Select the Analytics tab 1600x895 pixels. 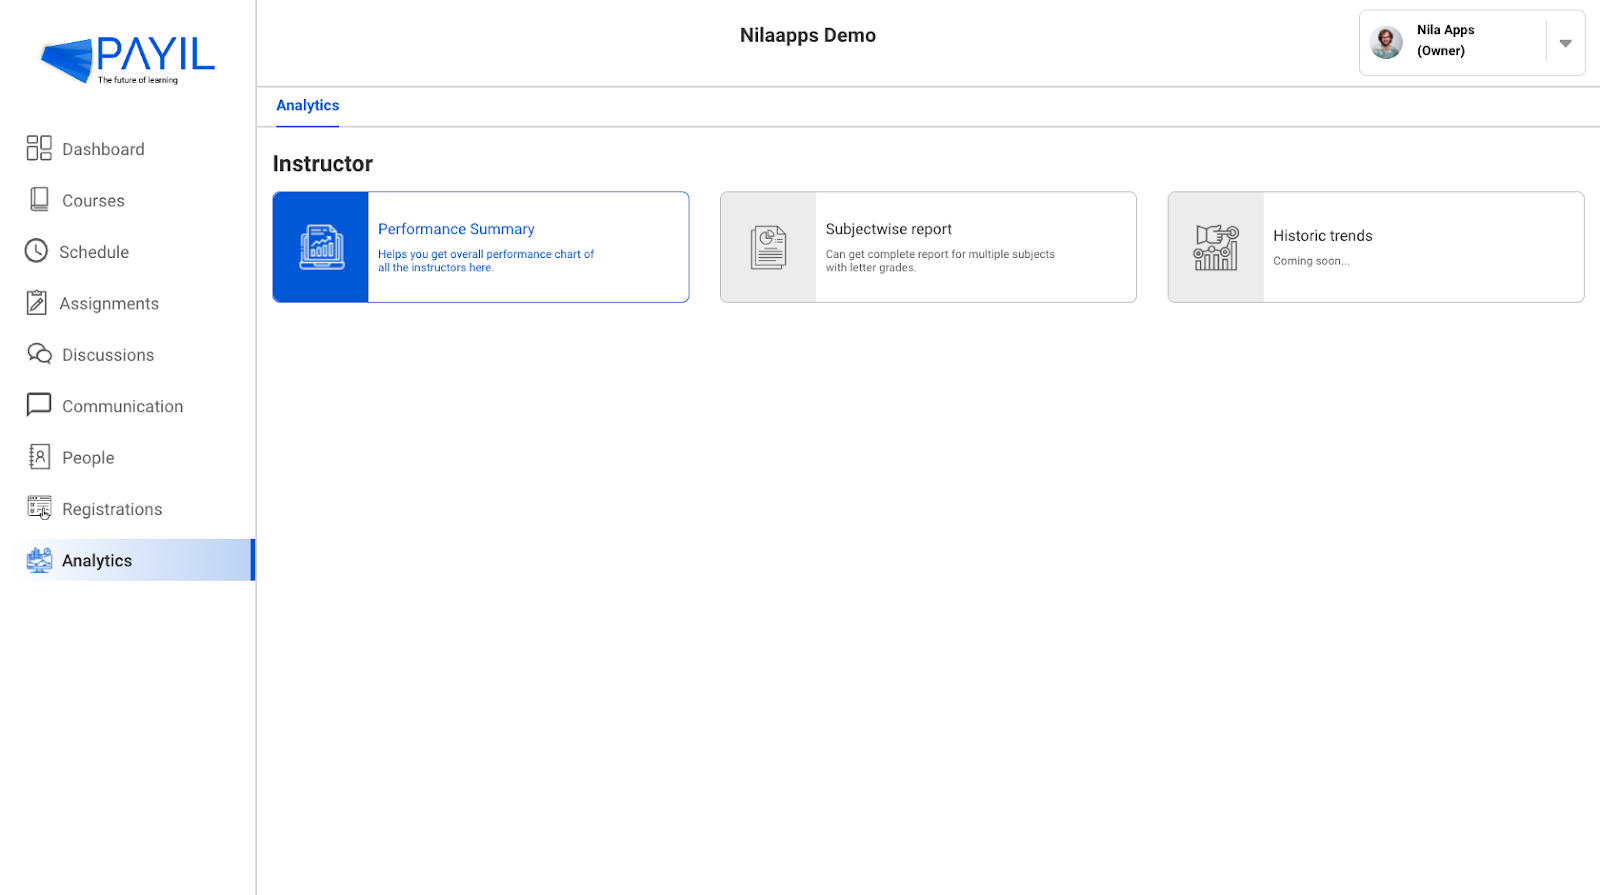pyautogui.click(x=307, y=105)
